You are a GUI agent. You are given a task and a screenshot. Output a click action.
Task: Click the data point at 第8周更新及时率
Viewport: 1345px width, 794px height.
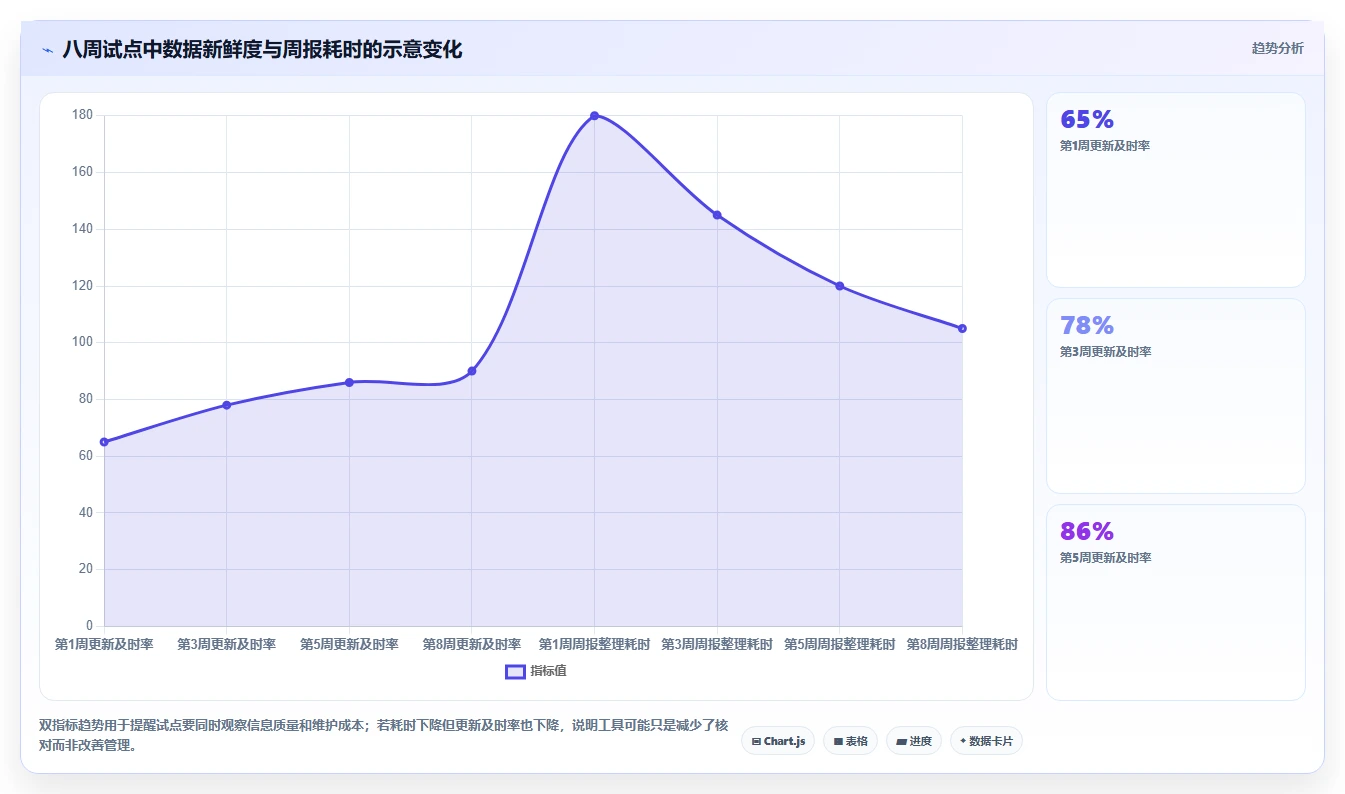pos(472,371)
